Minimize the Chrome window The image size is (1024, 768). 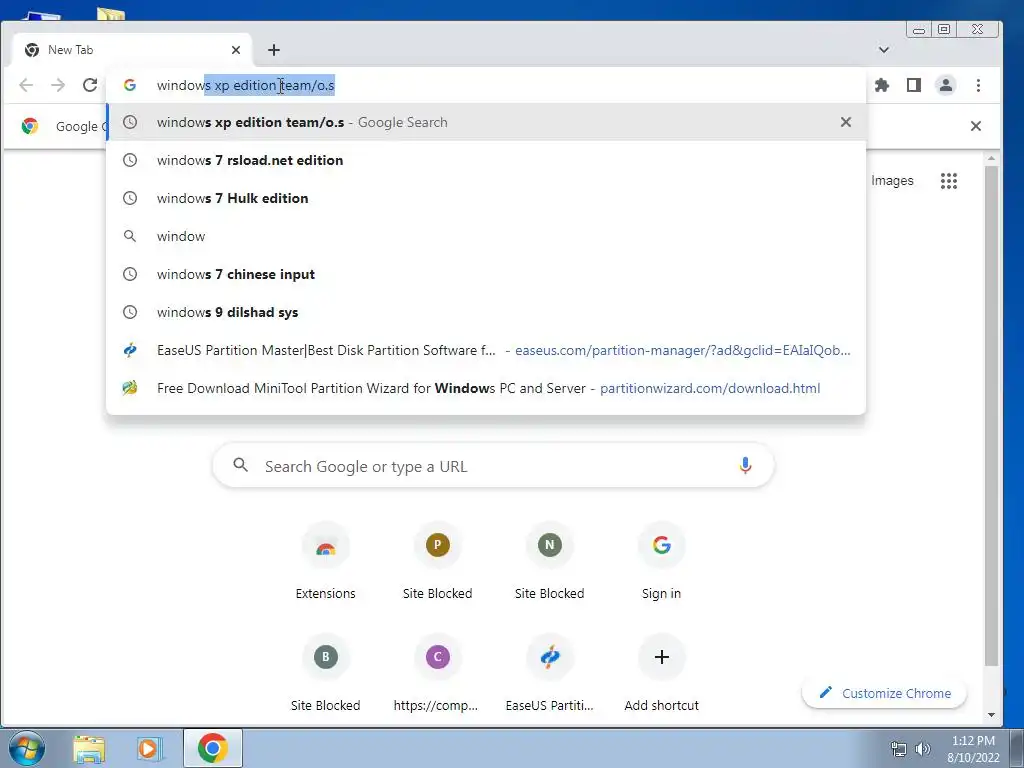pos(919,29)
